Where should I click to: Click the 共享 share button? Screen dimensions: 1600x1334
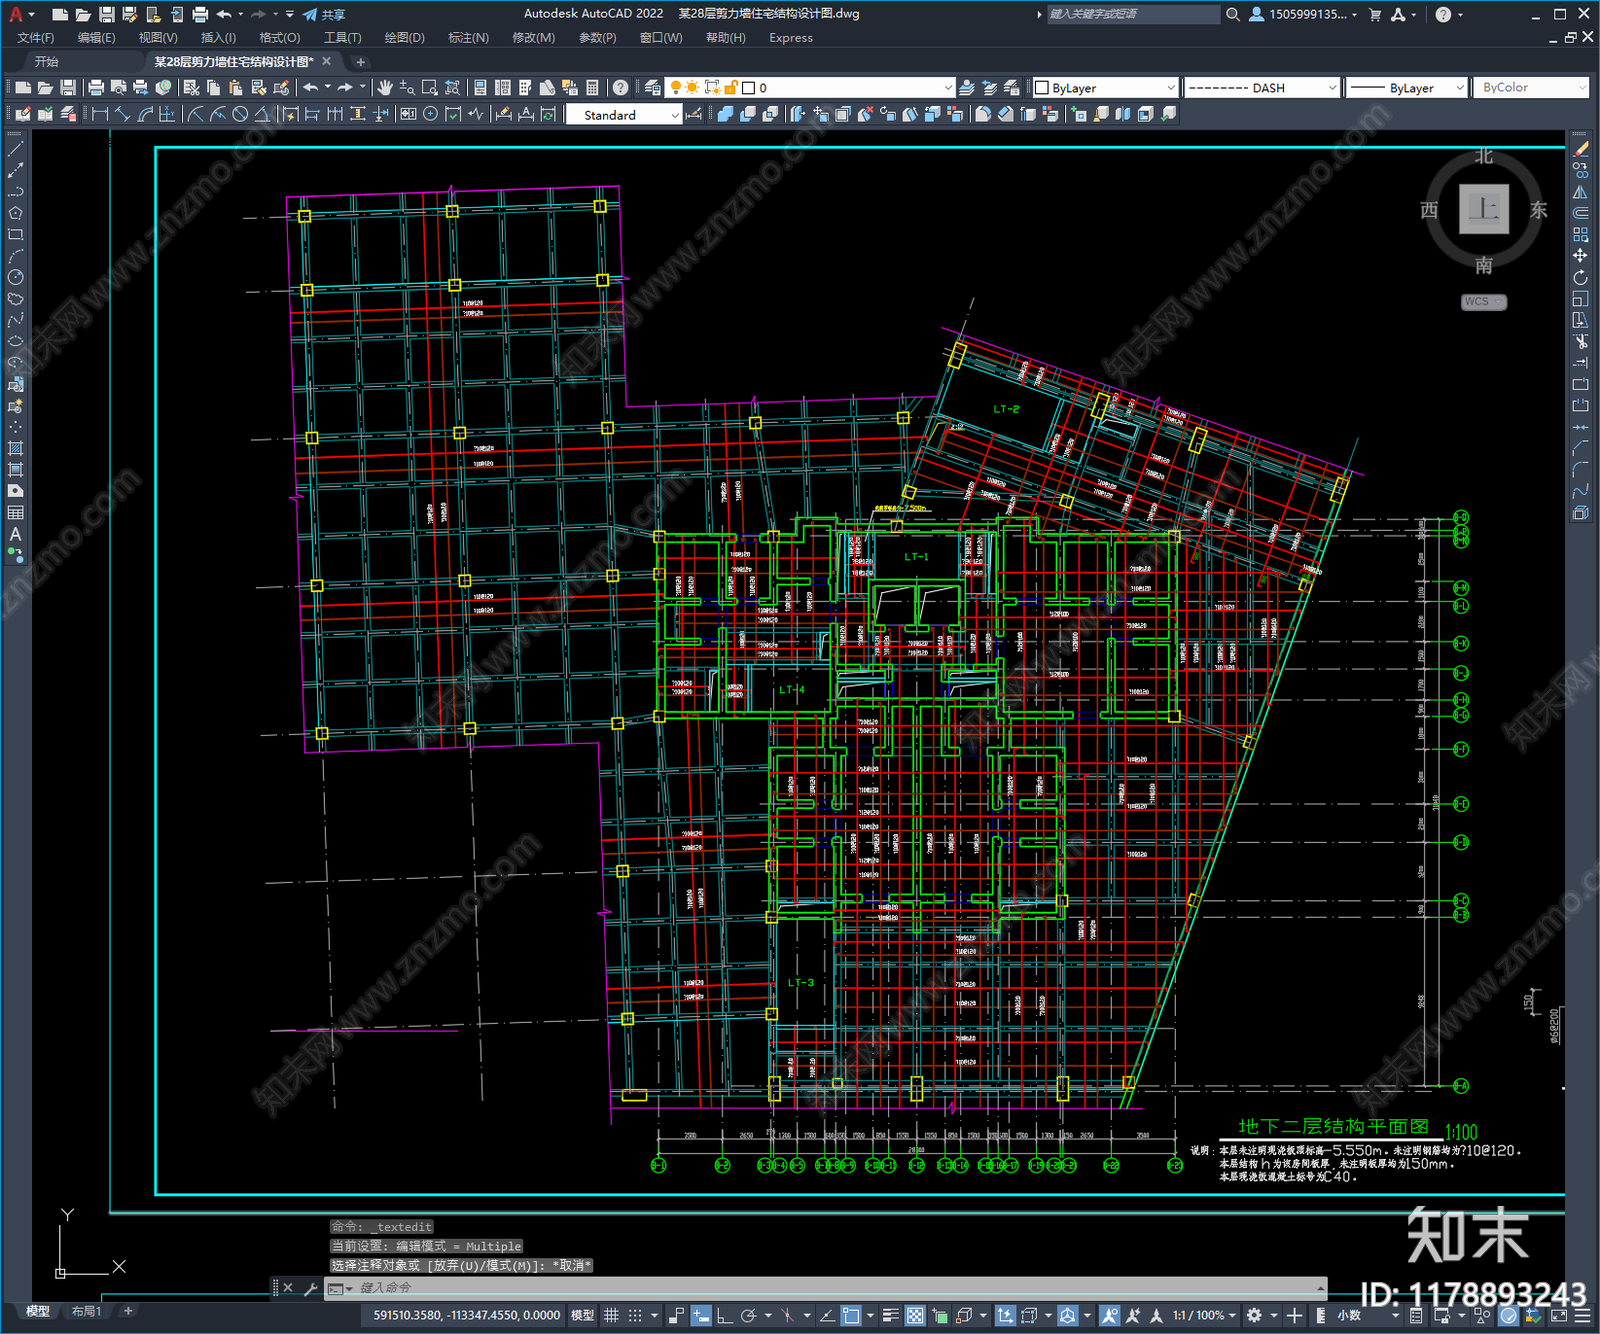click(325, 14)
